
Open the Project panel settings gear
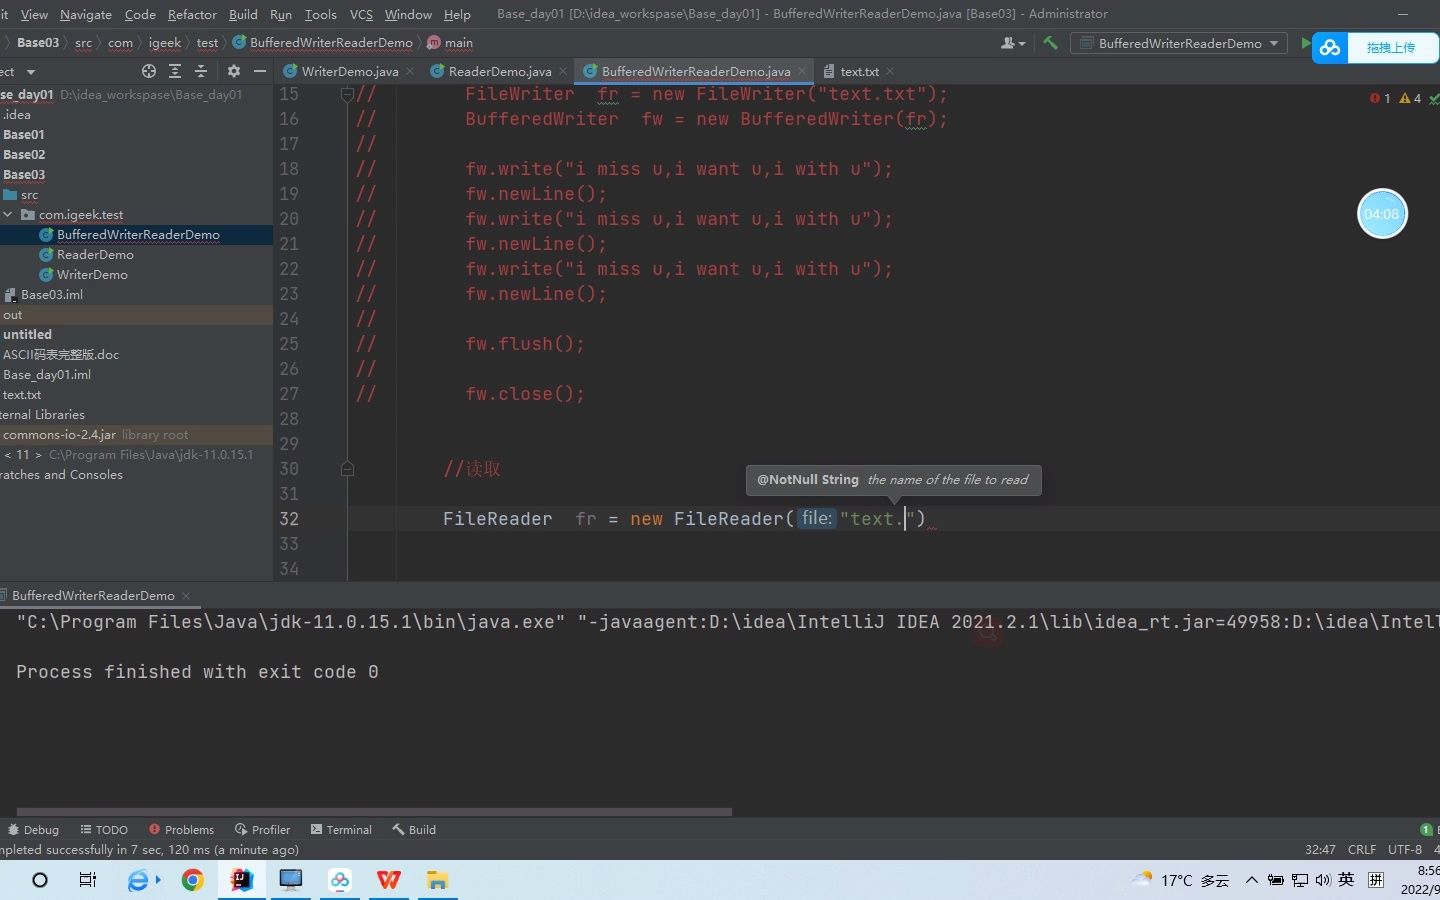(234, 71)
